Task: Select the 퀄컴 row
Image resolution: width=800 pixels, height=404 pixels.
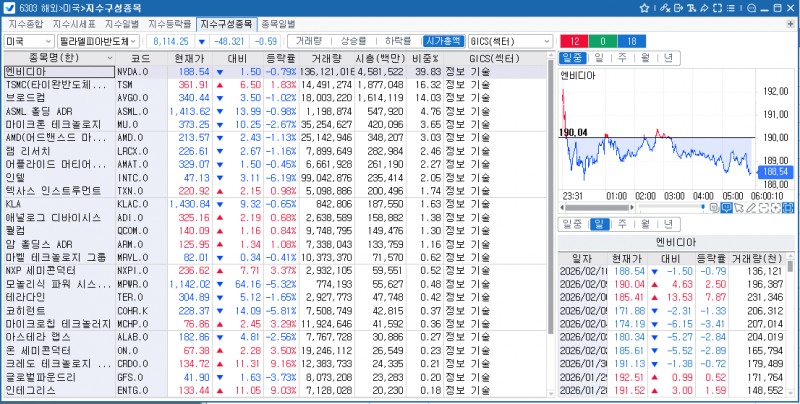Action: point(274,231)
